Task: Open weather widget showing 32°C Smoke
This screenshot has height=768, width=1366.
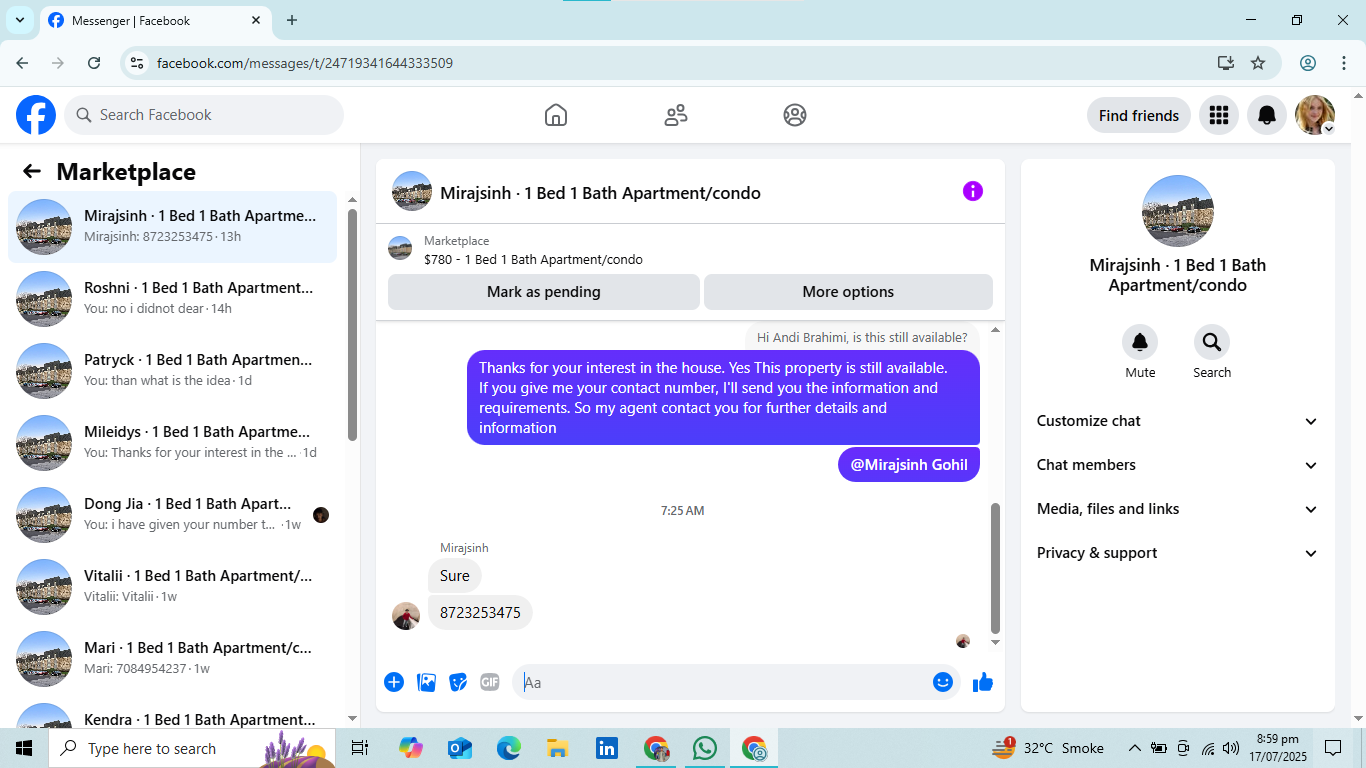Action: pos(1048,748)
